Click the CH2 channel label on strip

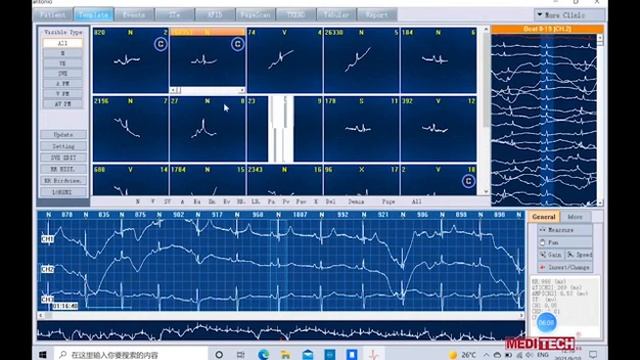pyautogui.click(x=47, y=269)
